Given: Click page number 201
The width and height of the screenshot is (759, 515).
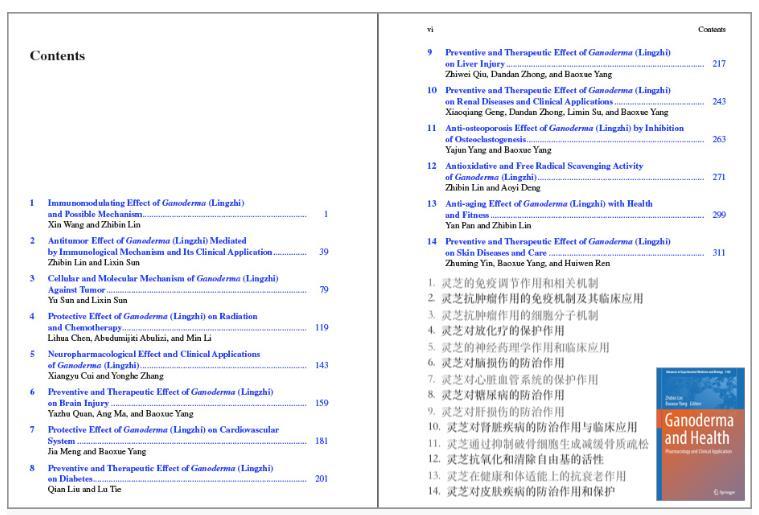Looking at the screenshot, I should click(x=321, y=478).
